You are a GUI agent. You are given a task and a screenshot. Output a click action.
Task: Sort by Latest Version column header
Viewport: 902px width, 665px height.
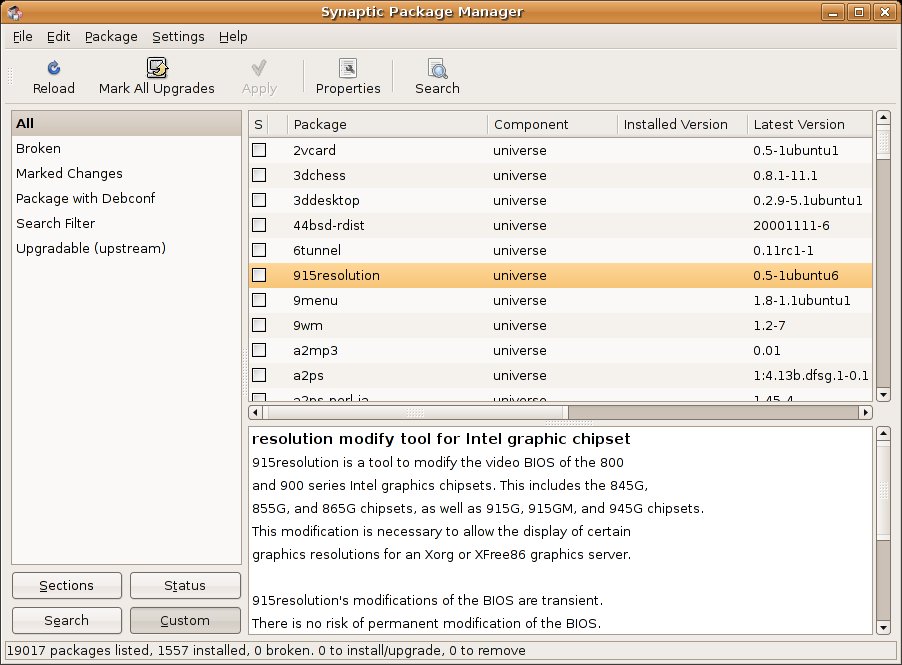coord(810,124)
